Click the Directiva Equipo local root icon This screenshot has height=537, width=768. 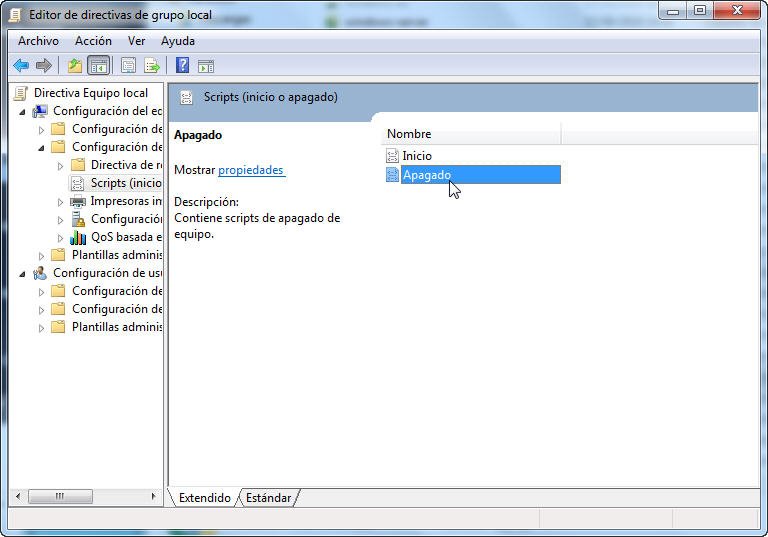(21, 93)
